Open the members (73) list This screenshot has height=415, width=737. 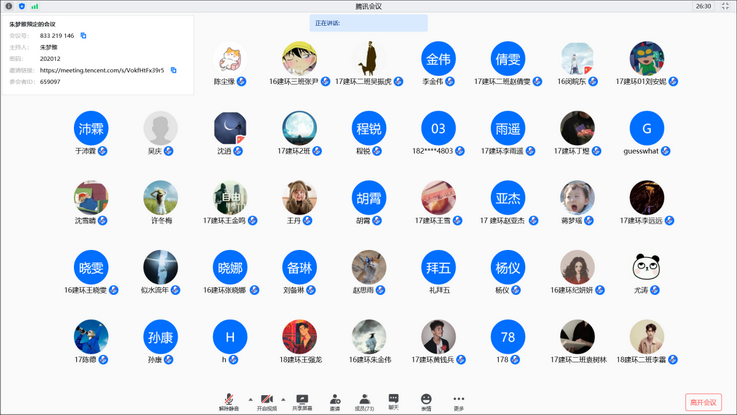point(364,402)
